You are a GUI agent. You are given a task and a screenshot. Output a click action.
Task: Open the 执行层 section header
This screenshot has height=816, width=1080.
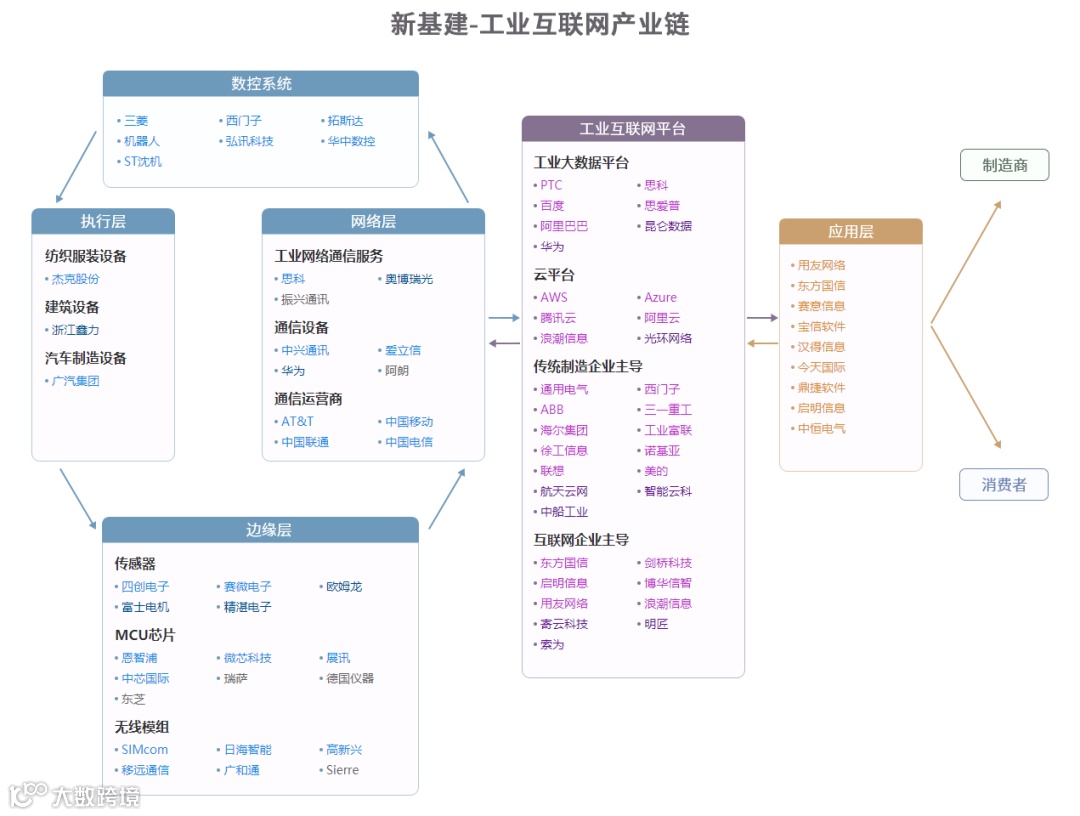click(103, 221)
